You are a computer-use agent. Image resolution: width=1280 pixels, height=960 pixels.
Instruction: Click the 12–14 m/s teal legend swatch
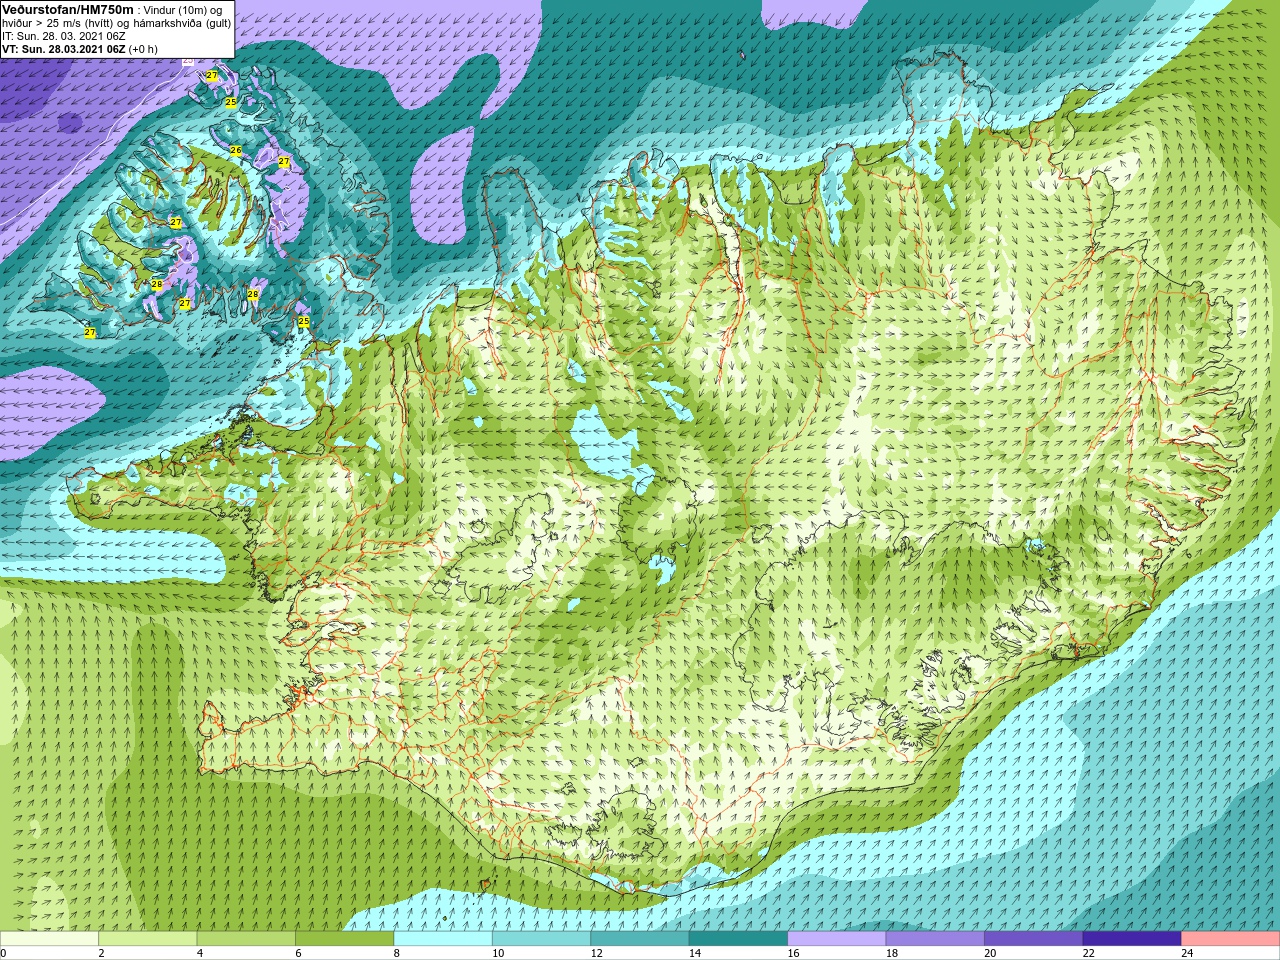[640, 939]
